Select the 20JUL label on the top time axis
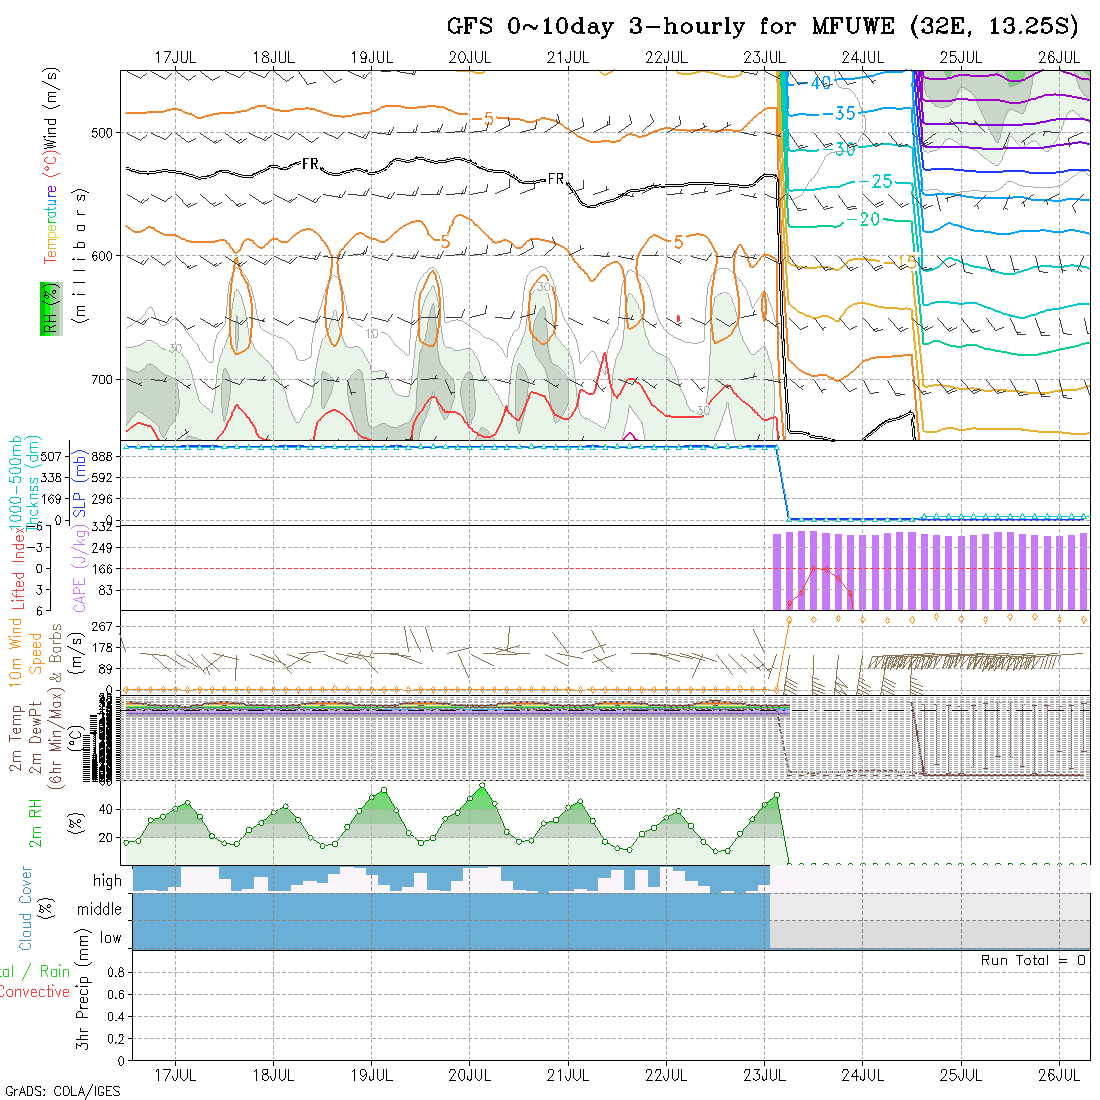Viewport: 1100px width, 1100px height. (469, 57)
